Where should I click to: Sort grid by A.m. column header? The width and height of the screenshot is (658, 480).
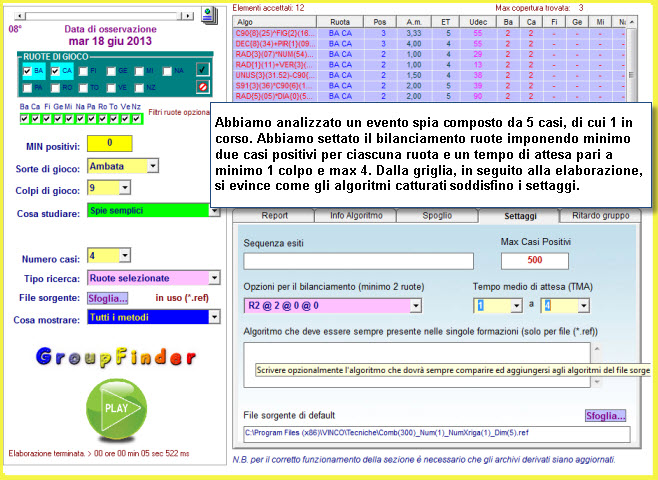[414, 22]
